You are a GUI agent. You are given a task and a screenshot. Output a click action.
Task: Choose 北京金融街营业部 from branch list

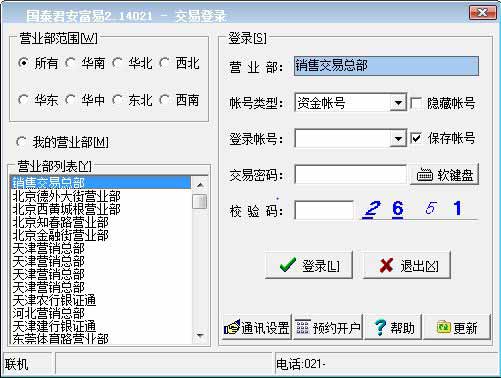[101, 235]
